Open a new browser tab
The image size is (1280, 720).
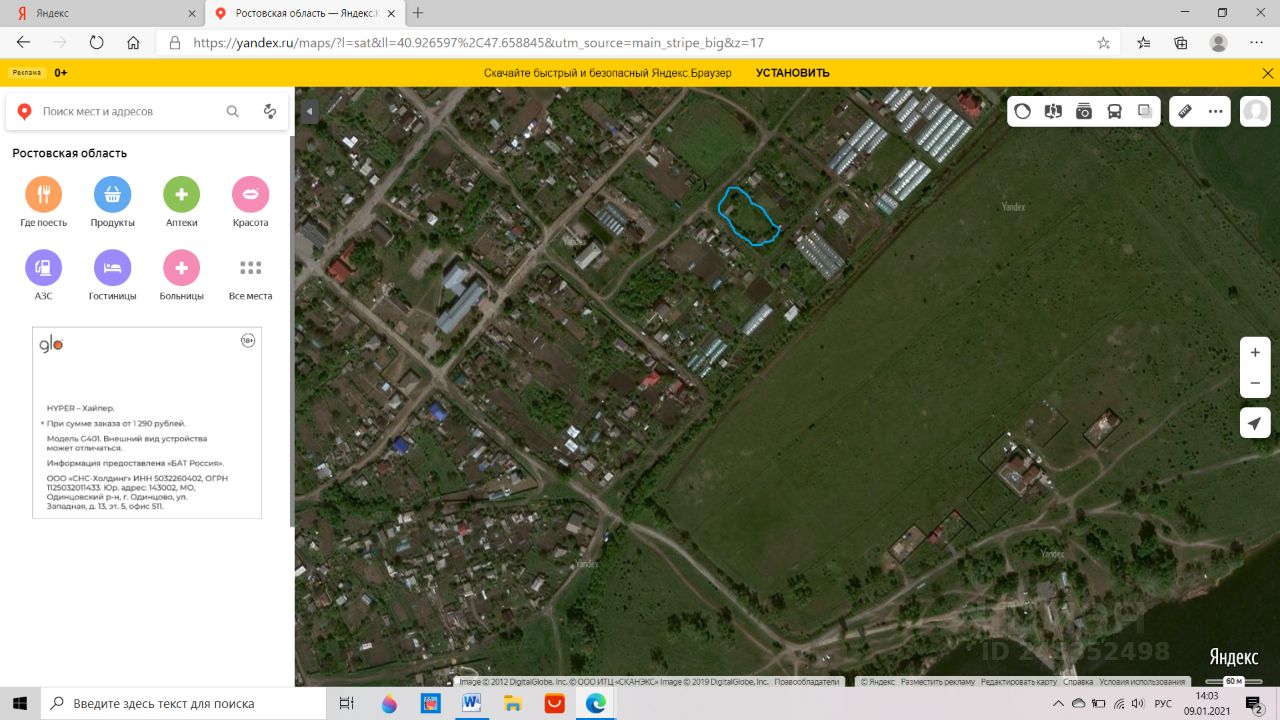pos(418,13)
